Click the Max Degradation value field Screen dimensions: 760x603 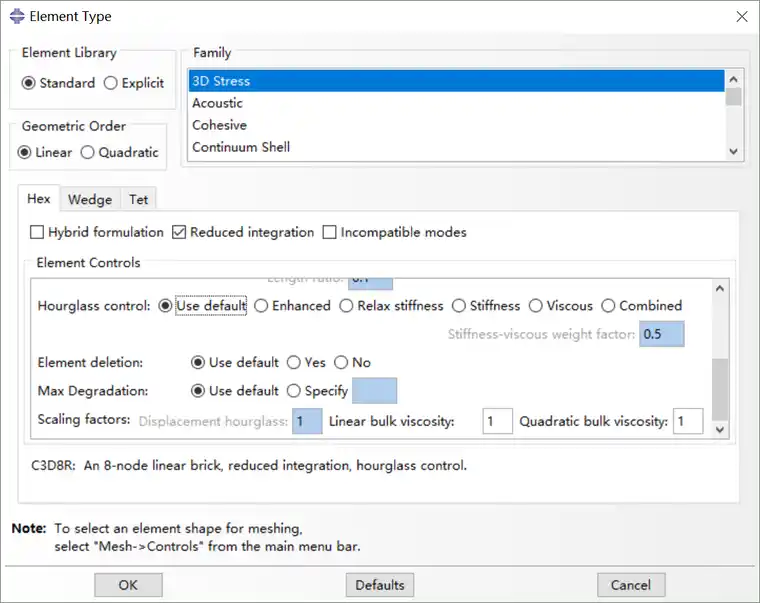tap(374, 391)
